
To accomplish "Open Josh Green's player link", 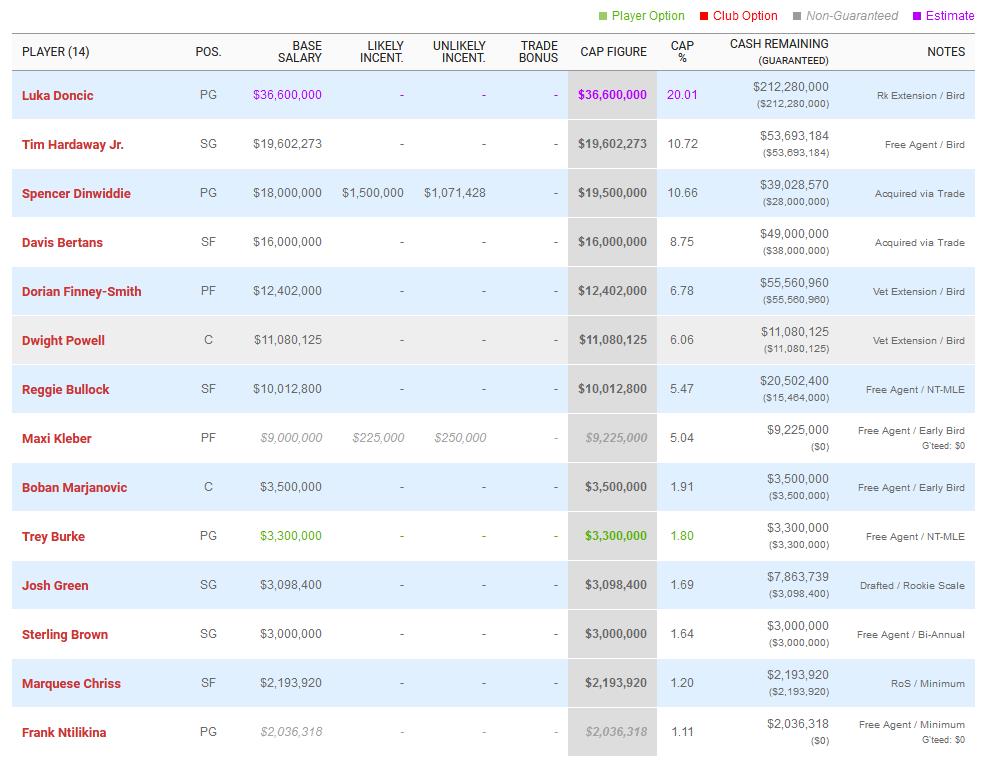I will click(55, 586).
